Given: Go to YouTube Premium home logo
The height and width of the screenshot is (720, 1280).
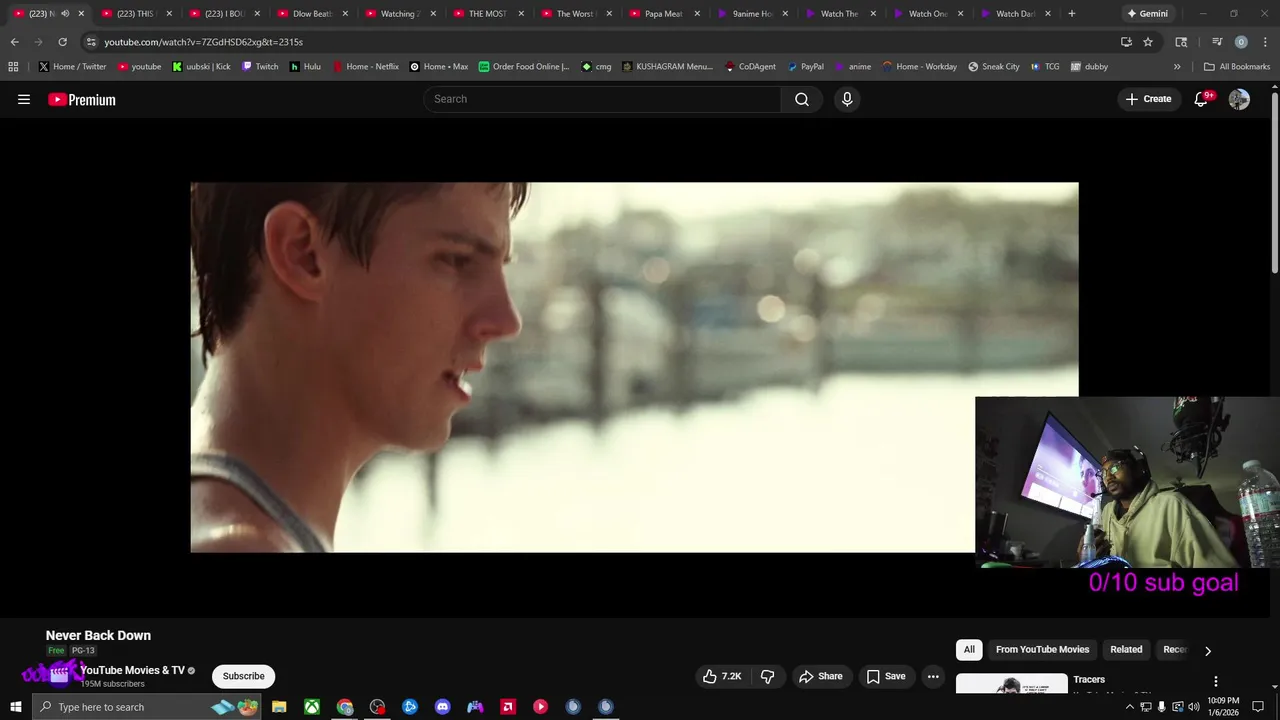Looking at the screenshot, I should [x=82, y=99].
